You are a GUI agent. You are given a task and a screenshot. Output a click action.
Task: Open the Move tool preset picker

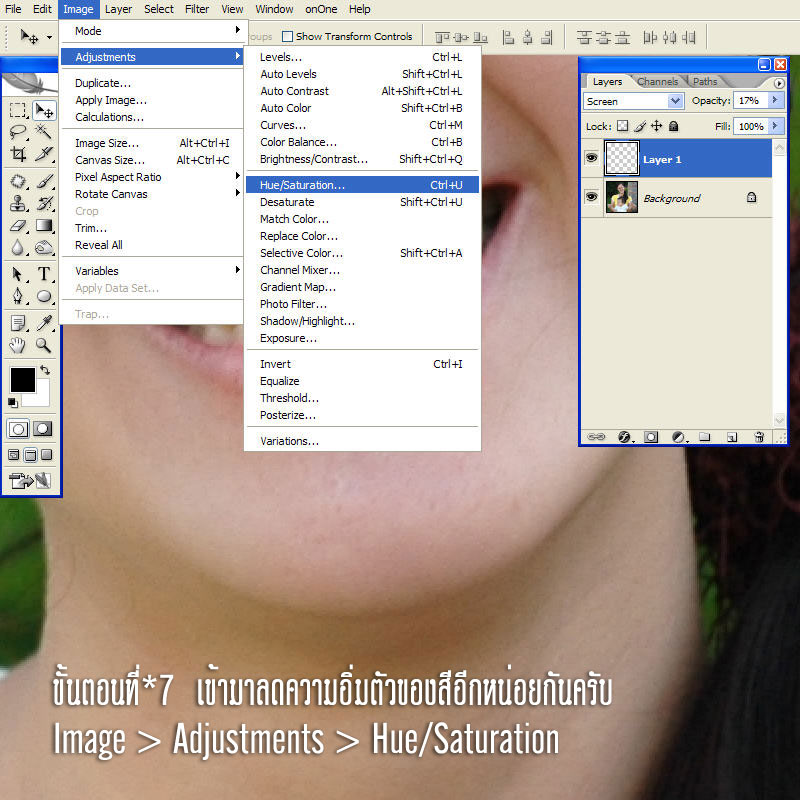[49, 37]
